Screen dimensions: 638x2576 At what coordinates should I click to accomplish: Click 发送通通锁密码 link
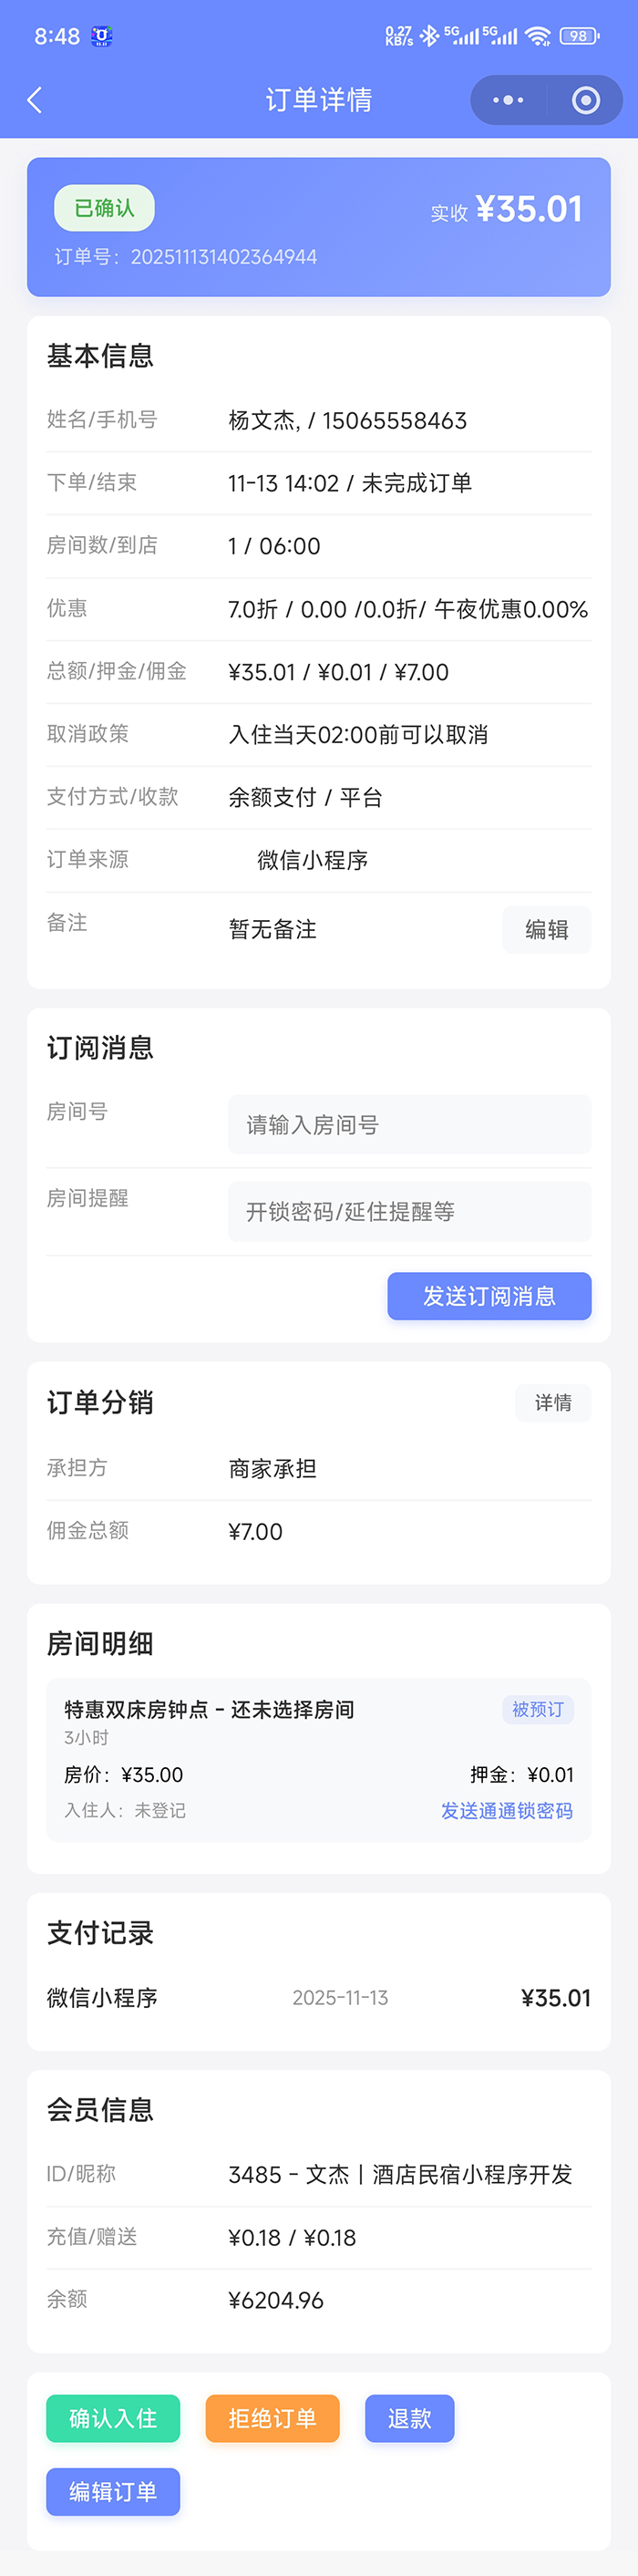click(505, 1810)
